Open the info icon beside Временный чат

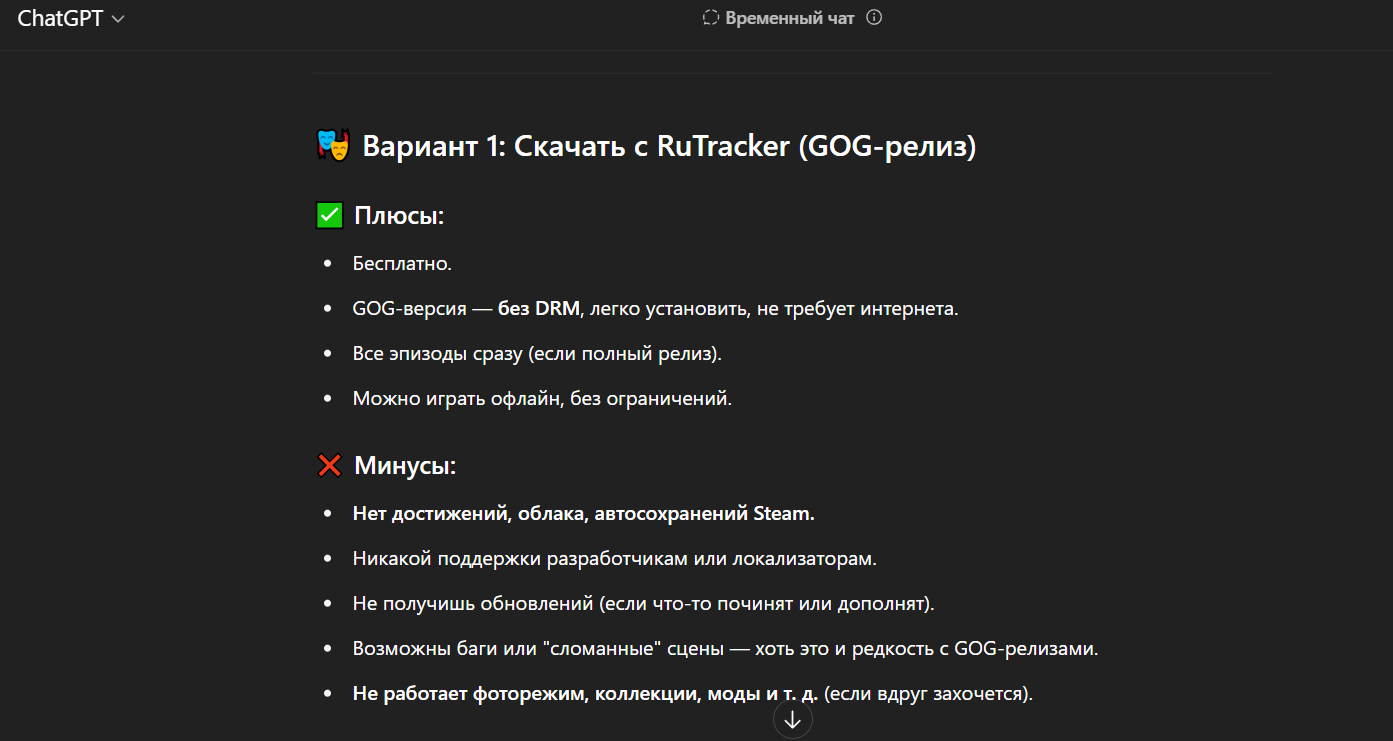click(x=874, y=18)
